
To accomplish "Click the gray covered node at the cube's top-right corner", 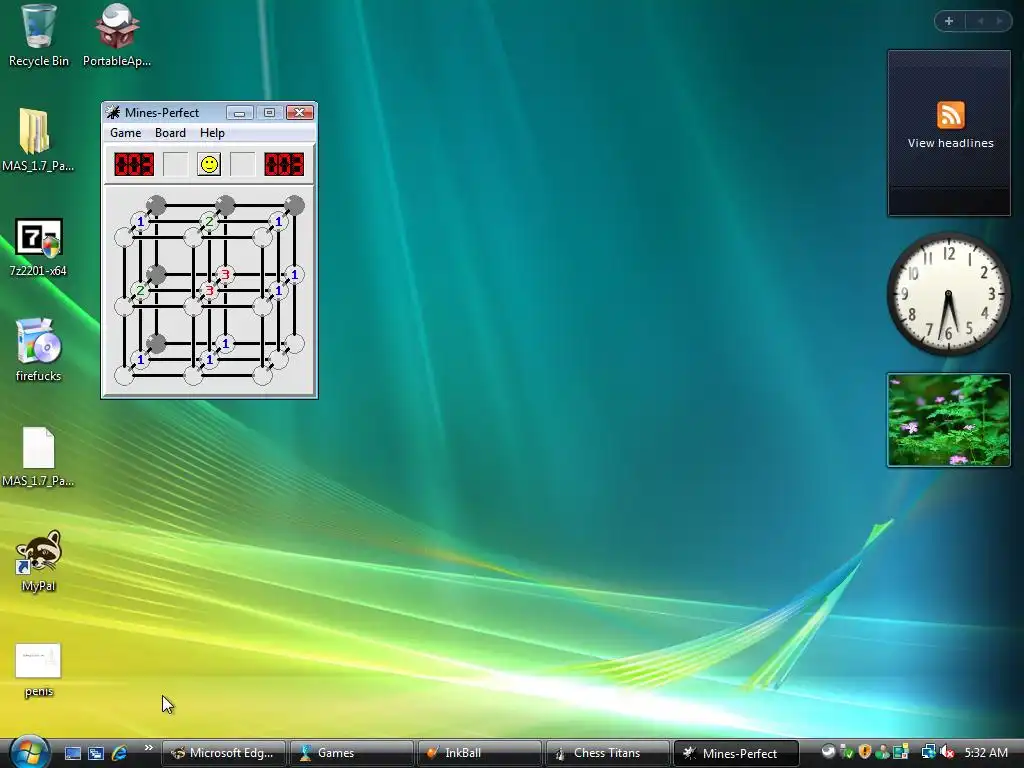I will tap(295, 205).
